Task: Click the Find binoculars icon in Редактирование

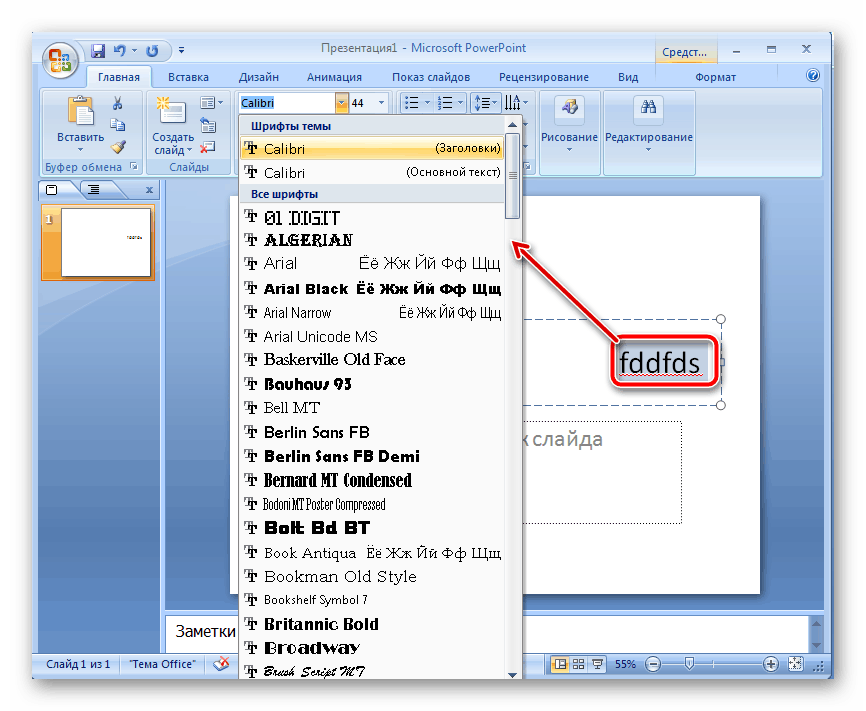Action: [x=648, y=108]
